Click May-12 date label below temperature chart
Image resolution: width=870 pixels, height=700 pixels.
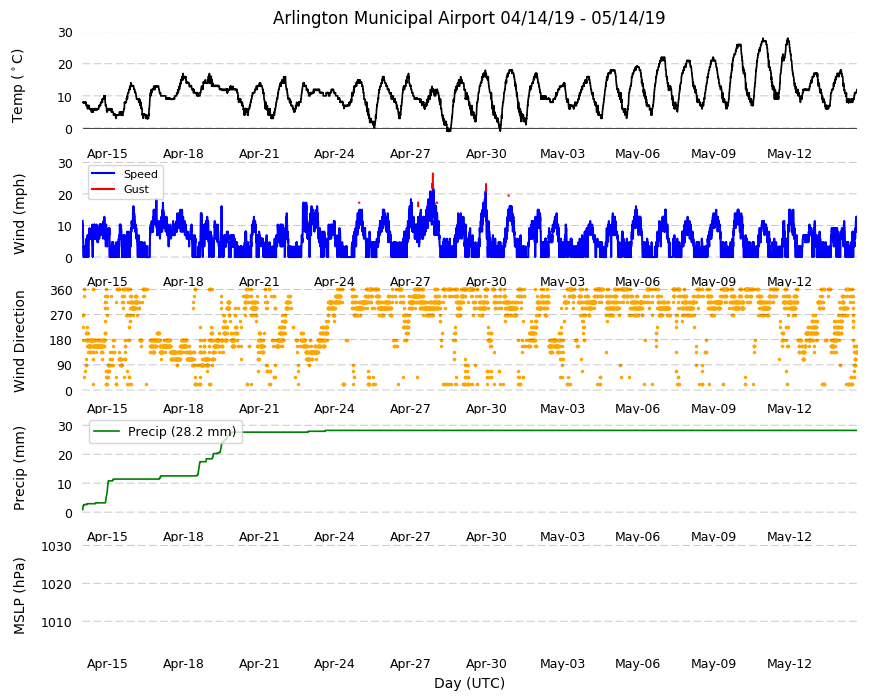point(790,154)
